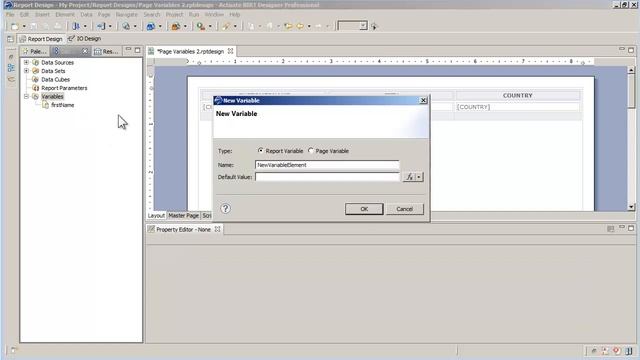Open the File menu
Viewport: 640px width, 360px height.
click(10, 14)
